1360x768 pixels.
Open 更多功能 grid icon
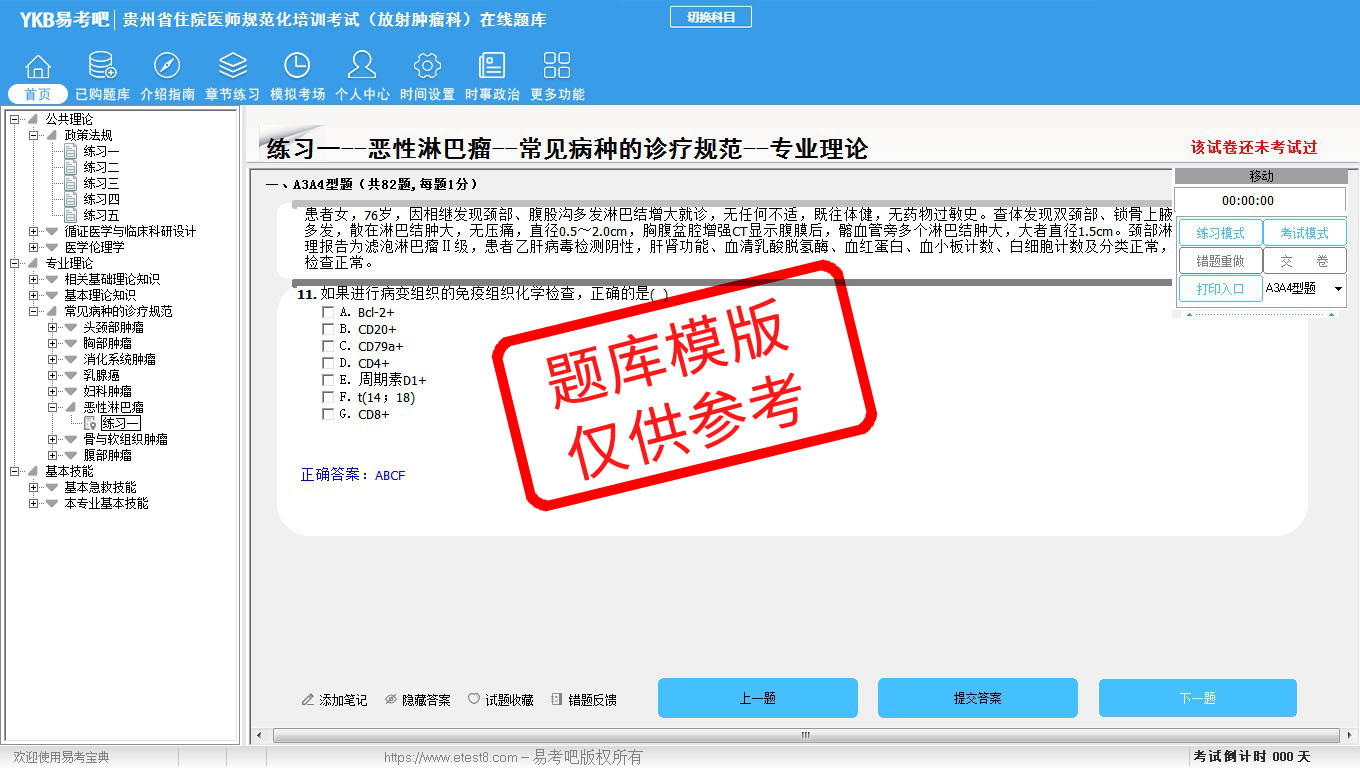[556, 67]
